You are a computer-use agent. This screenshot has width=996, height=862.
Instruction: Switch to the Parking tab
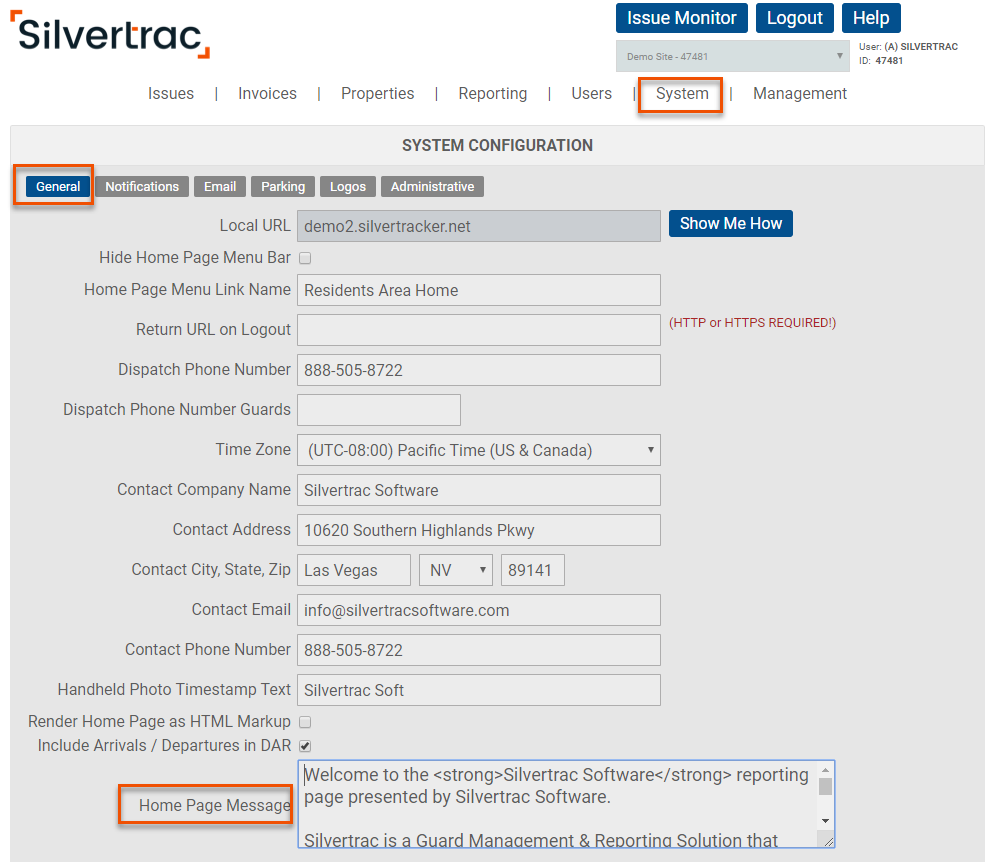point(283,186)
